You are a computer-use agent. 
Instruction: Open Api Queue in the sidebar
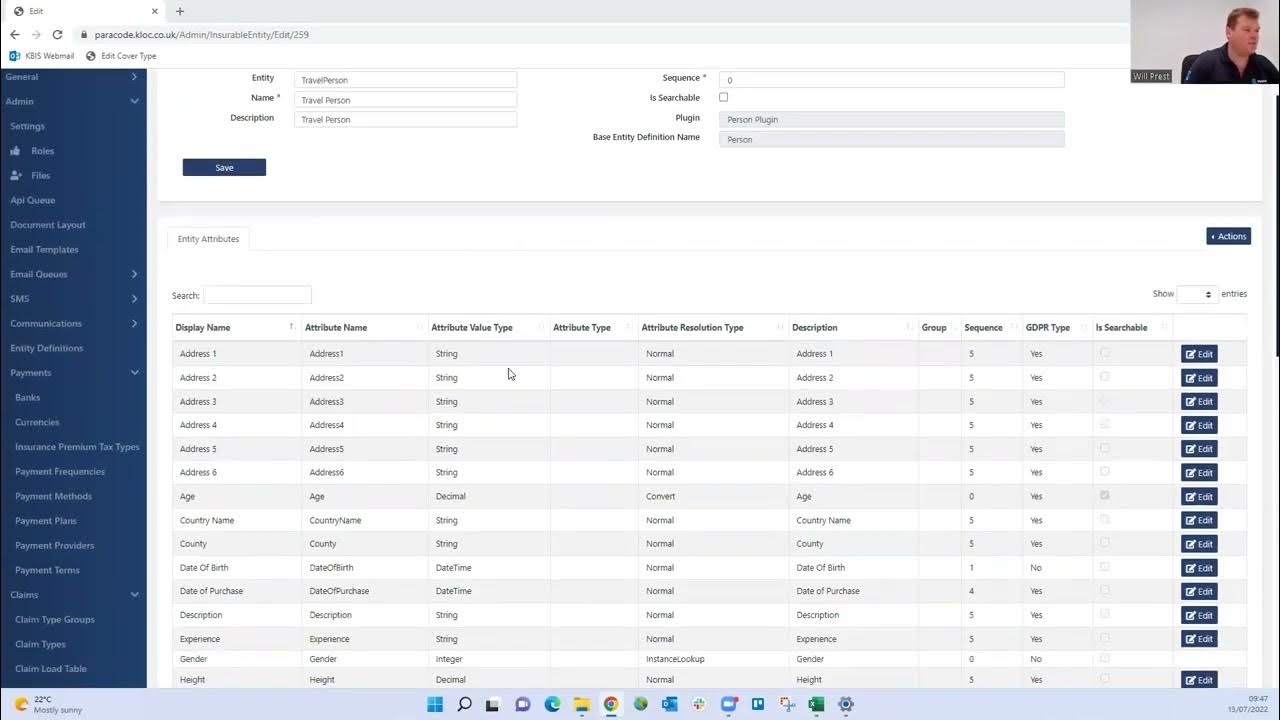point(33,200)
